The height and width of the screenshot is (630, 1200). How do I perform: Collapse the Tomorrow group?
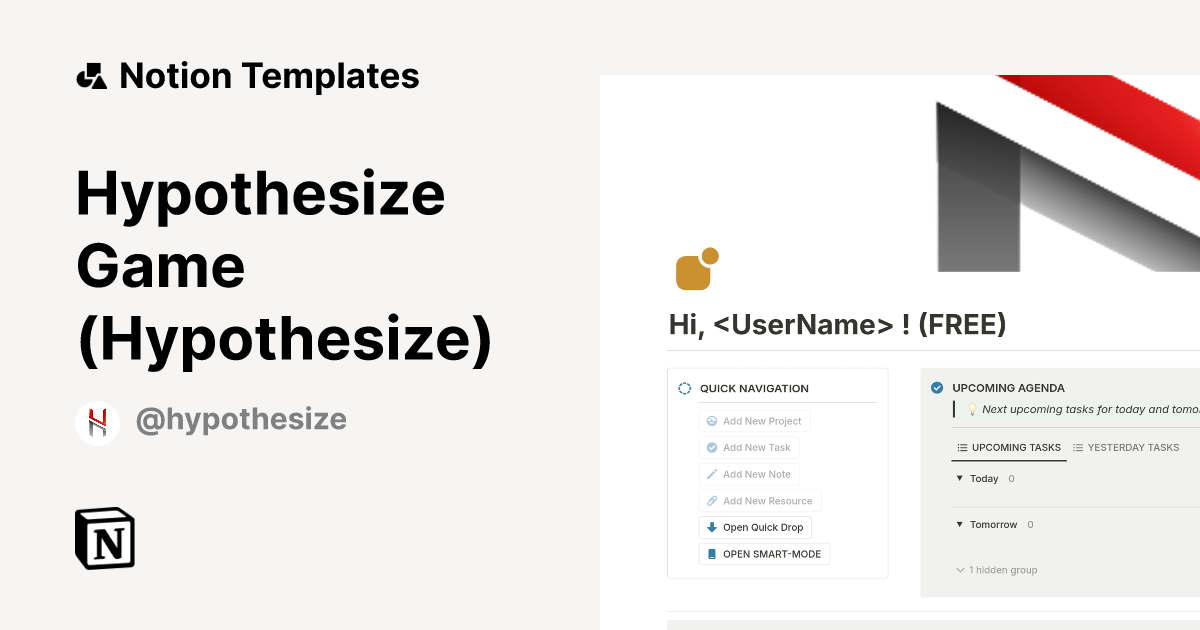[958, 524]
